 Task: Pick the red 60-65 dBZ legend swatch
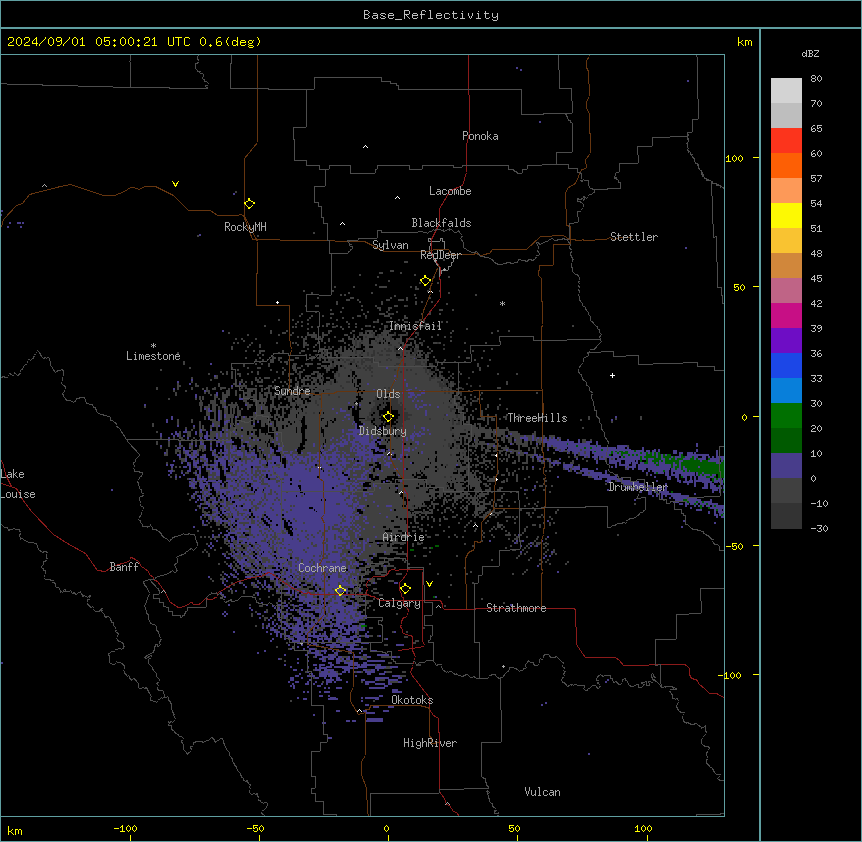(786, 140)
